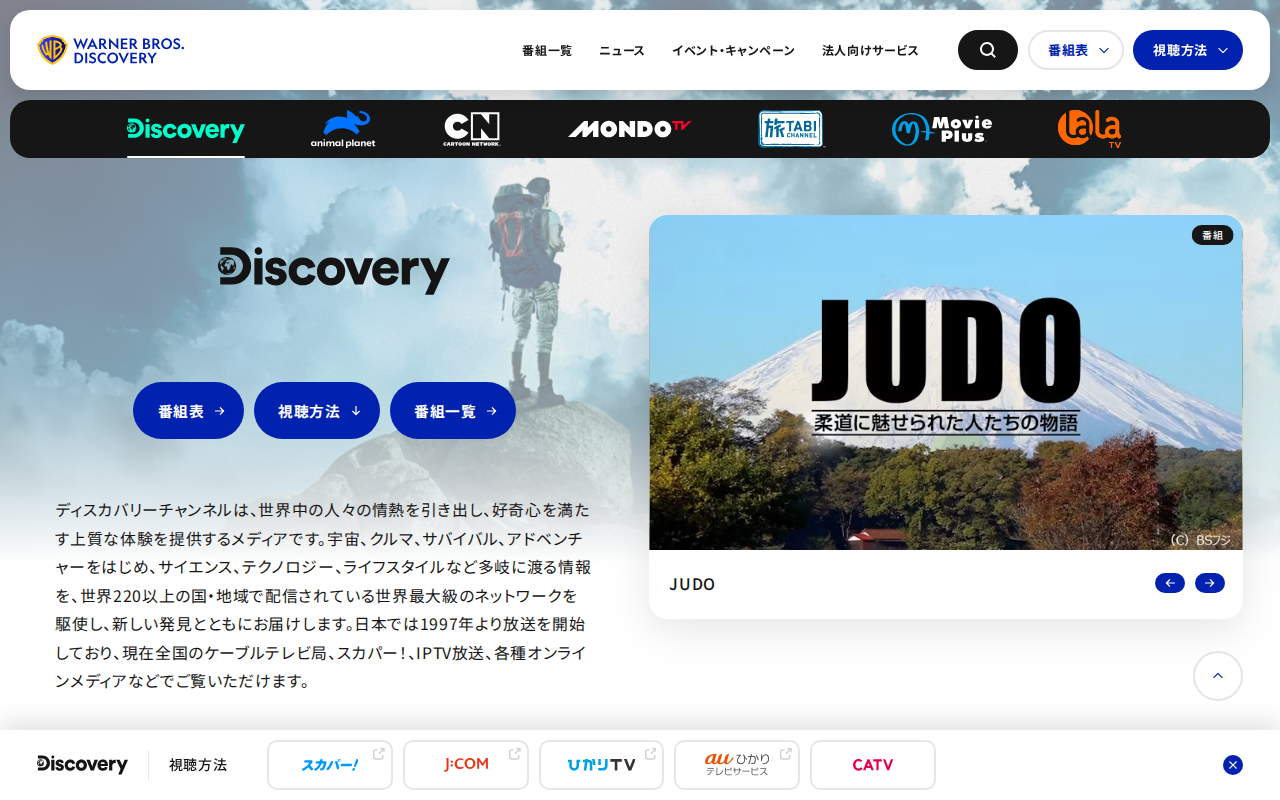Switch to the LaLa TV channel logo
Viewport: 1280px width, 800px height.
tap(1090, 129)
